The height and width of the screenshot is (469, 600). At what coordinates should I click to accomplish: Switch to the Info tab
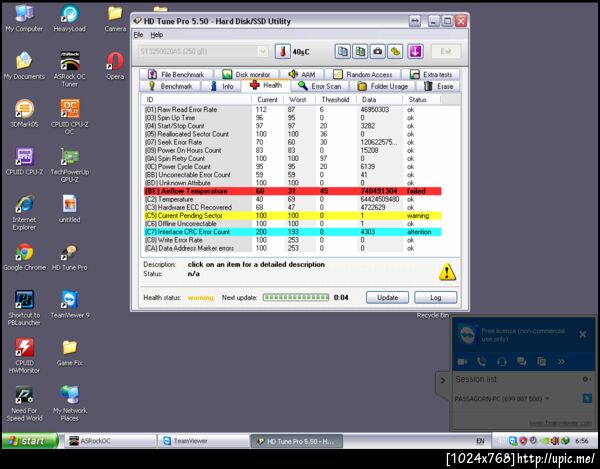tap(222, 86)
